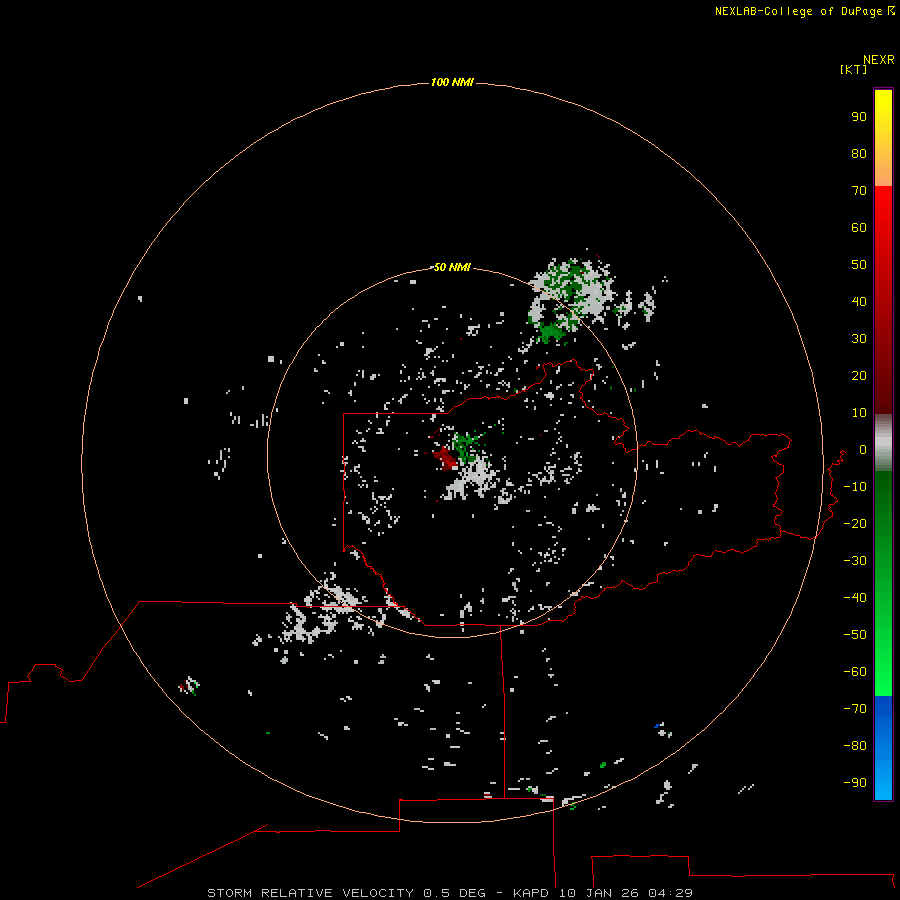Image resolution: width=900 pixels, height=900 pixels.
Task: Click the 40 value on velocity scale
Action: 859,301
